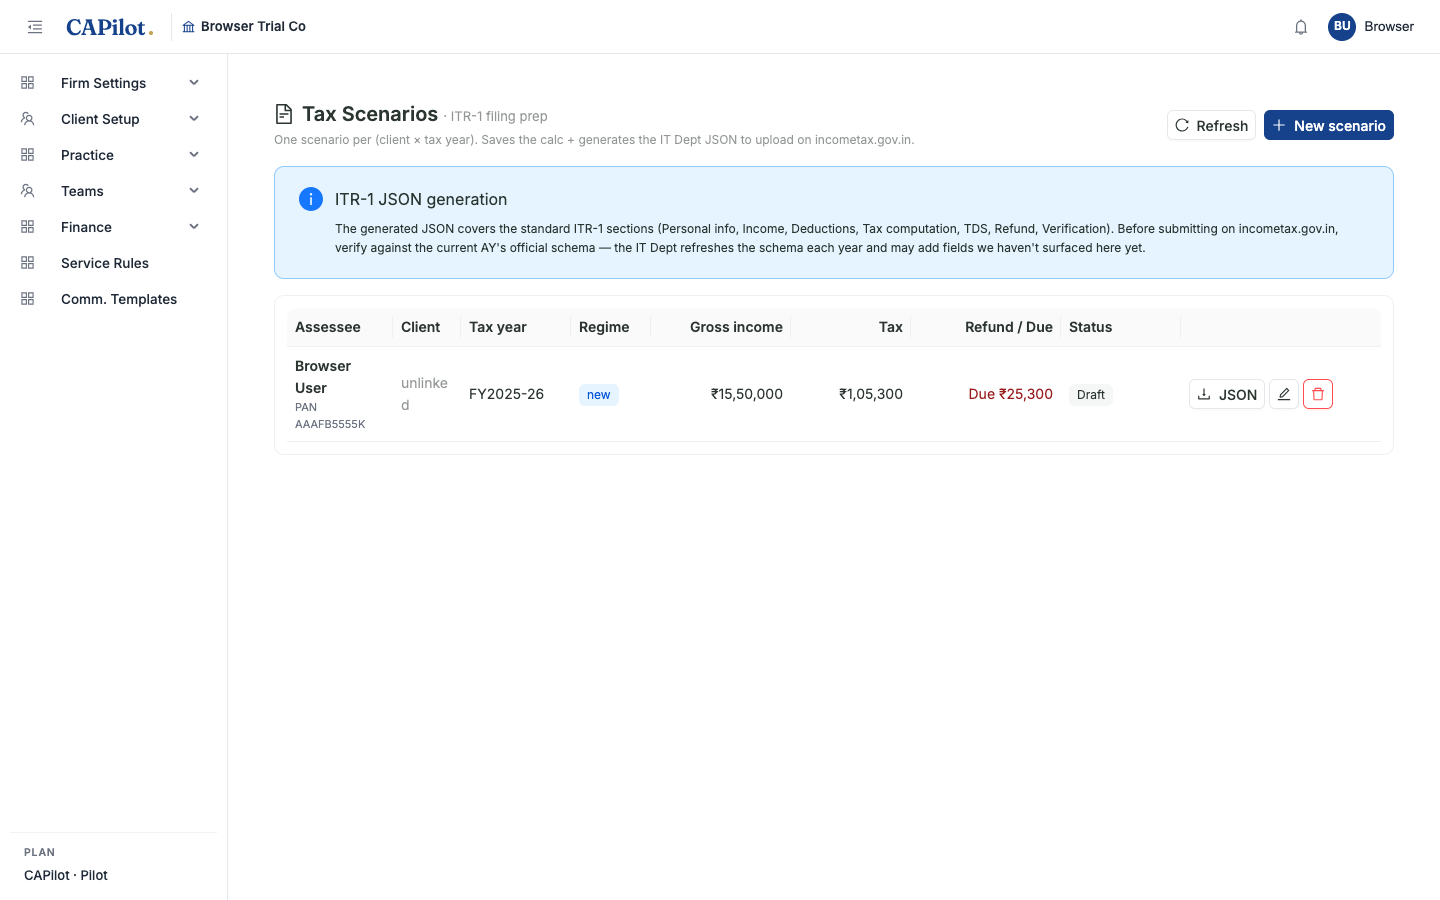Click the ₹15,50,000 gross income value
The width and height of the screenshot is (1440, 900).
(747, 394)
